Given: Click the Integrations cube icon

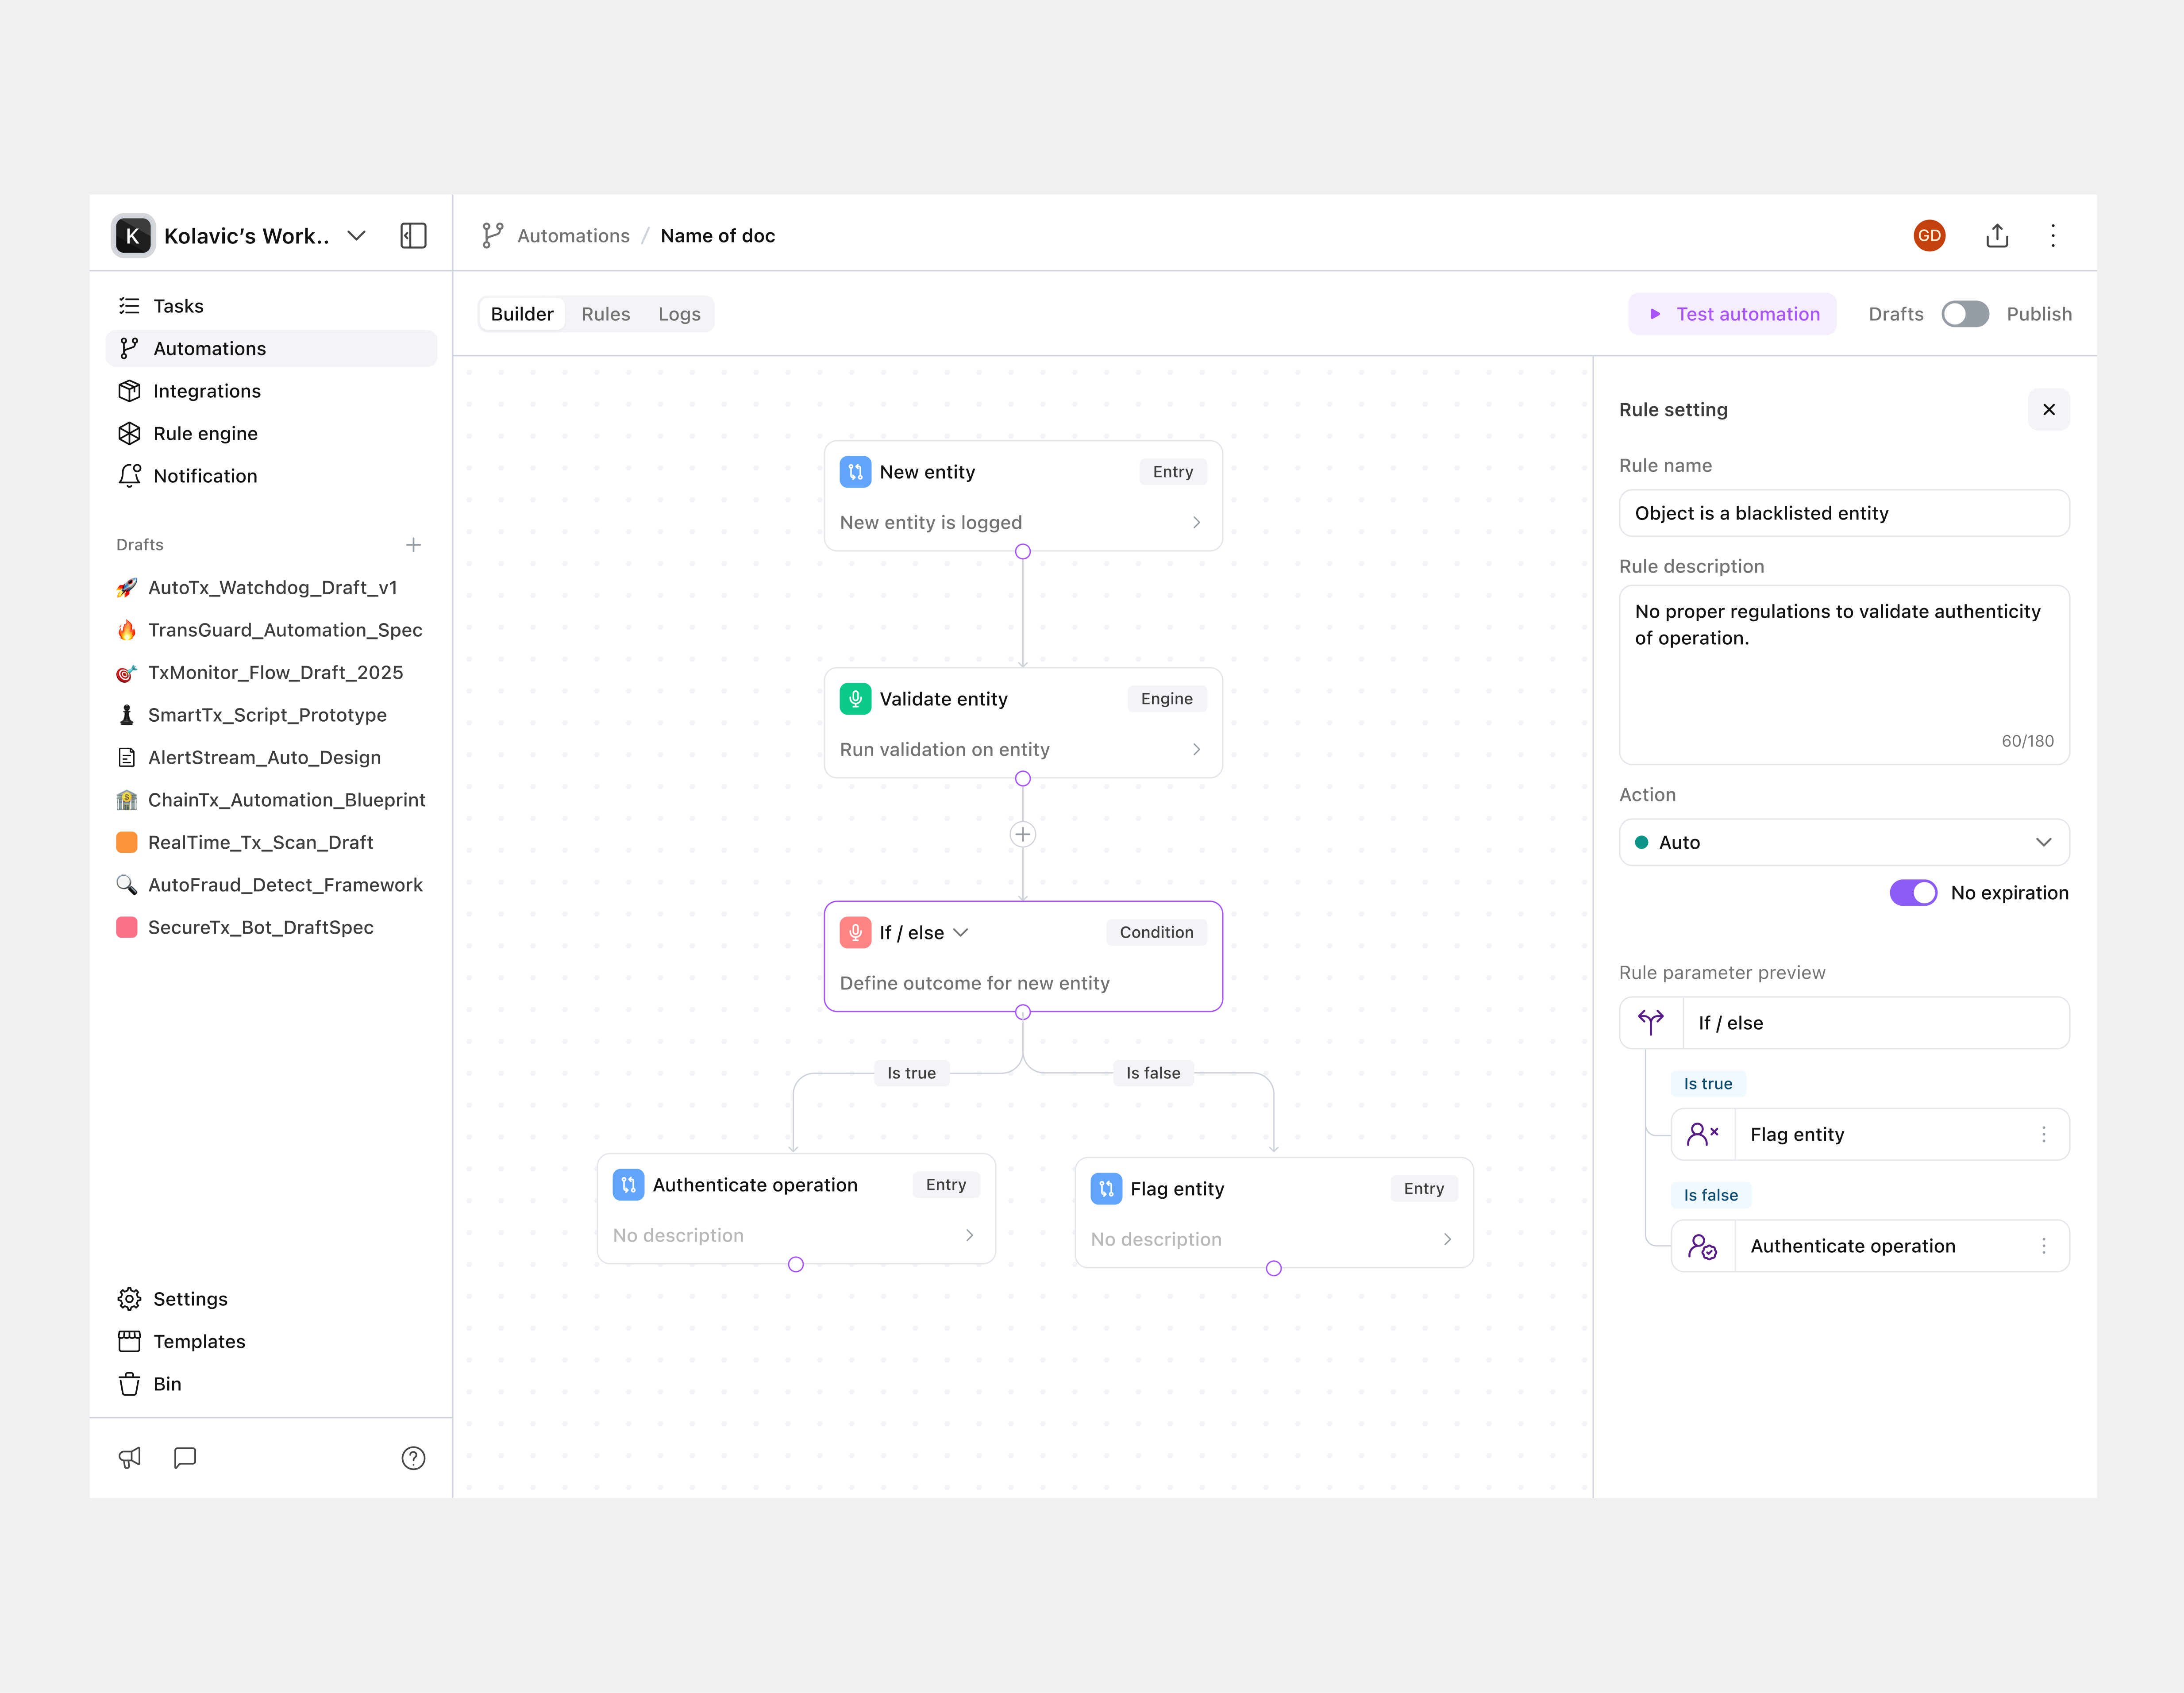Looking at the screenshot, I should pyautogui.click(x=129, y=391).
